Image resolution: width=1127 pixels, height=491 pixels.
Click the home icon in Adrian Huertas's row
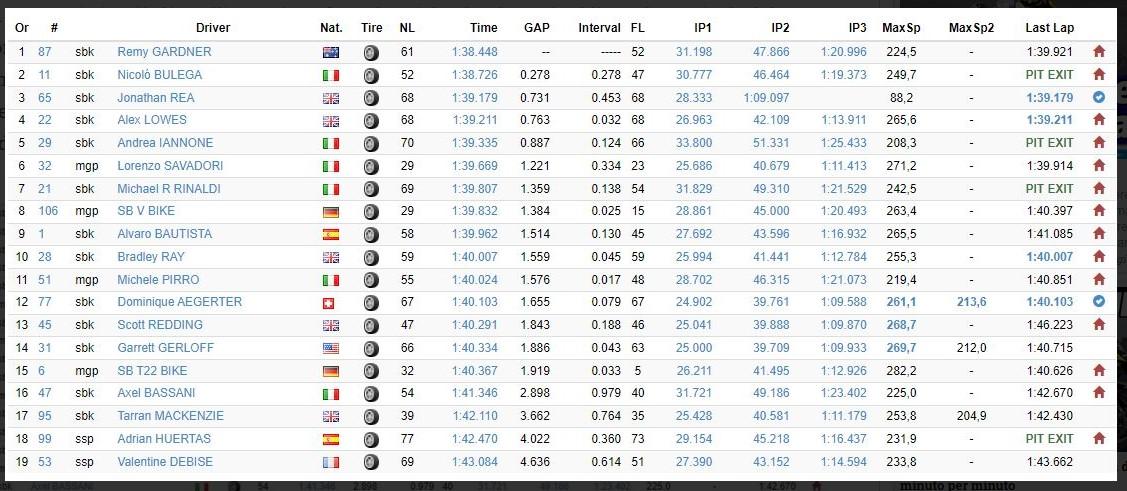click(x=1098, y=439)
